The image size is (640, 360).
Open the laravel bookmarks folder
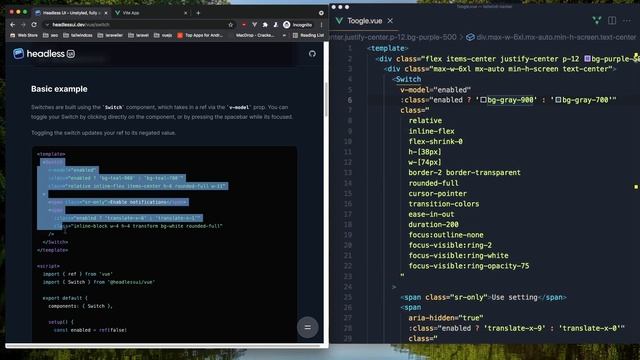139,36
